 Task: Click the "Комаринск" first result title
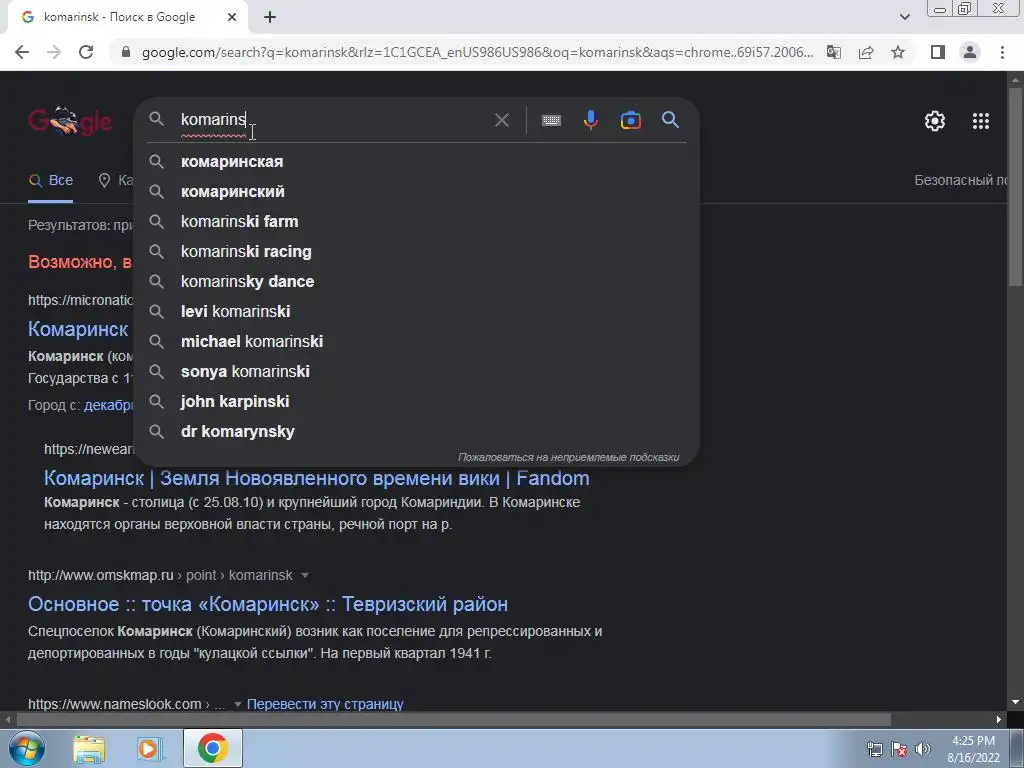[78, 329]
